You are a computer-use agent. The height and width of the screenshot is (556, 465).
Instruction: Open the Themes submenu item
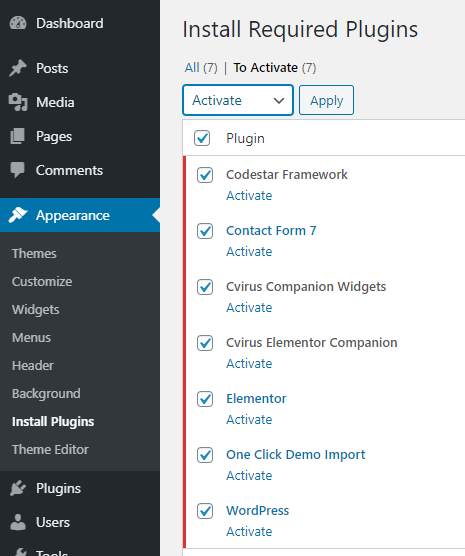tap(34, 254)
